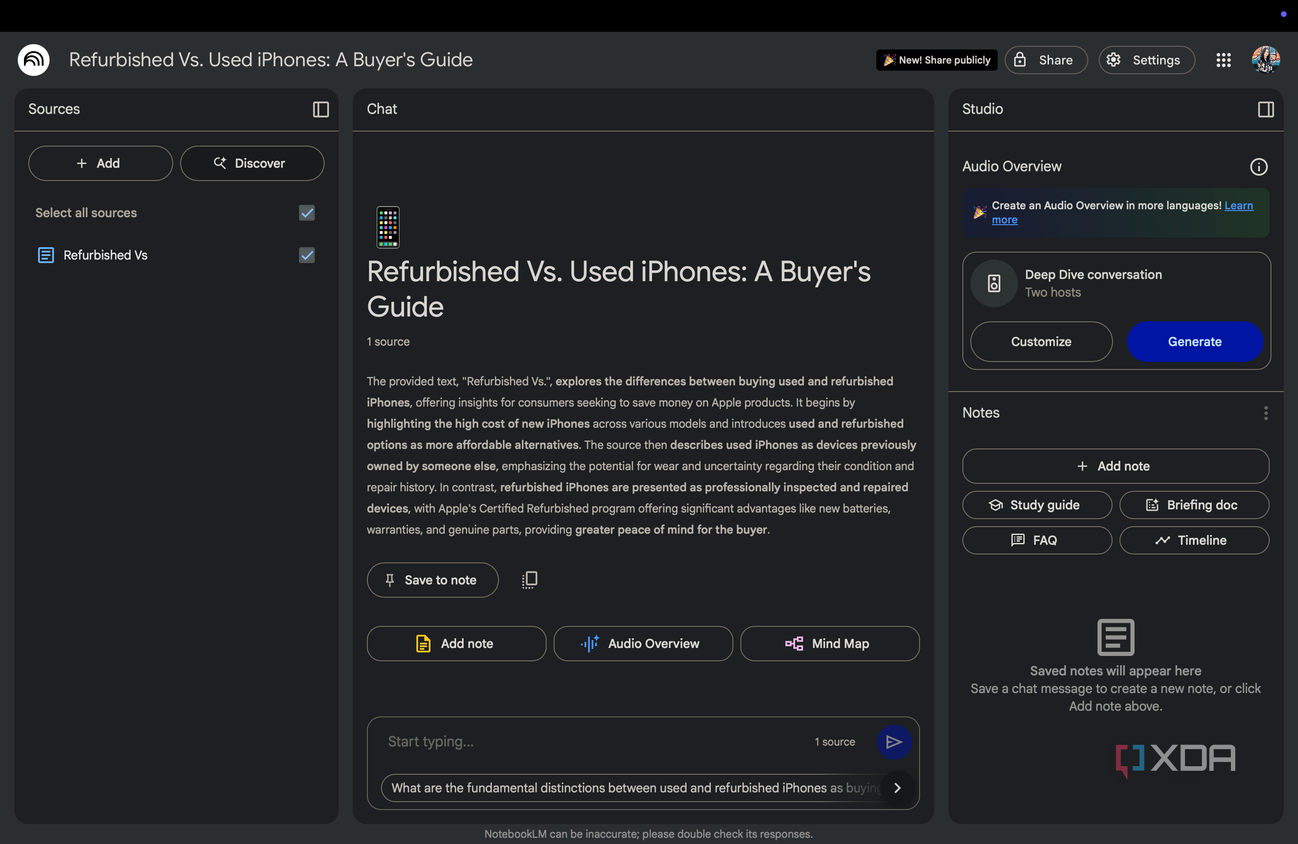The image size is (1298, 844).
Task: Collapse the Sources panel icon
Action: click(321, 109)
